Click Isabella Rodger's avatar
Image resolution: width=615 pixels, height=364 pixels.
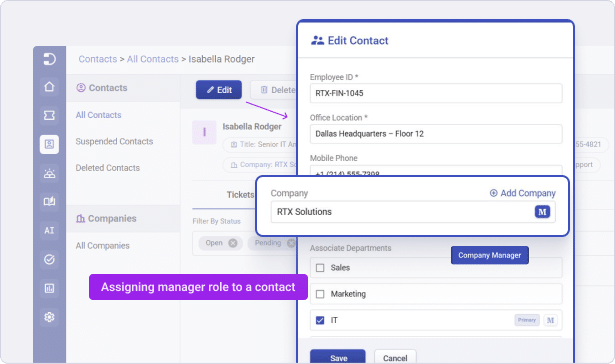[204, 132]
